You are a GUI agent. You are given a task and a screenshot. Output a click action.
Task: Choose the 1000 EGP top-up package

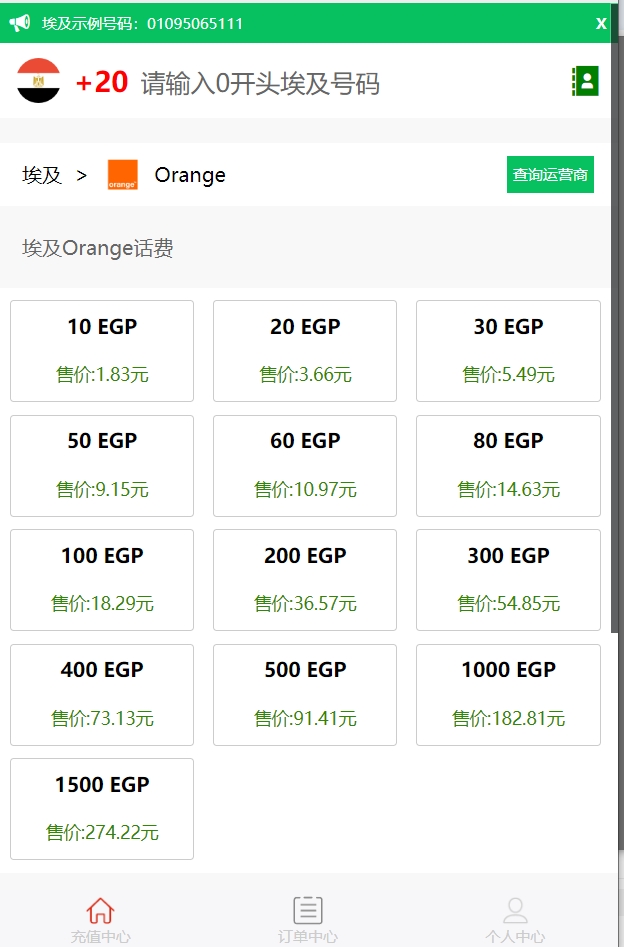coord(508,694)
